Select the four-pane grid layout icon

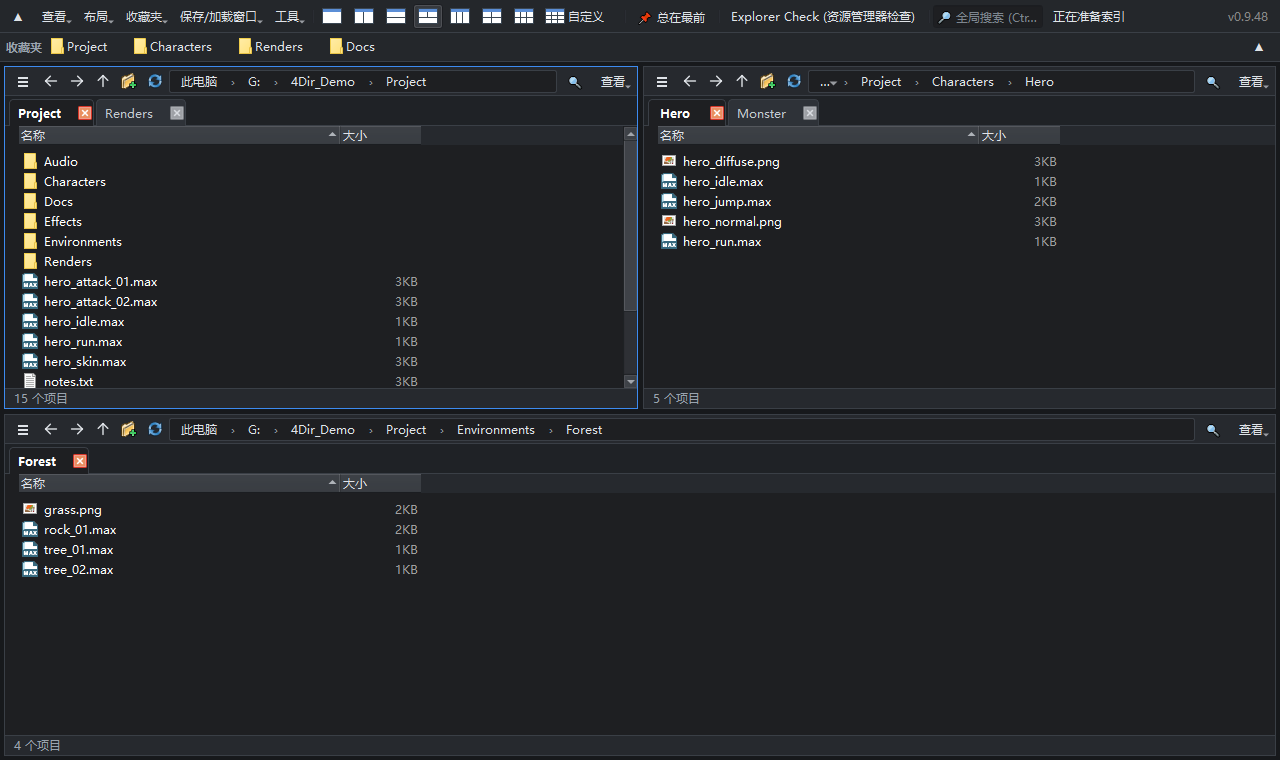pos(492,17)
